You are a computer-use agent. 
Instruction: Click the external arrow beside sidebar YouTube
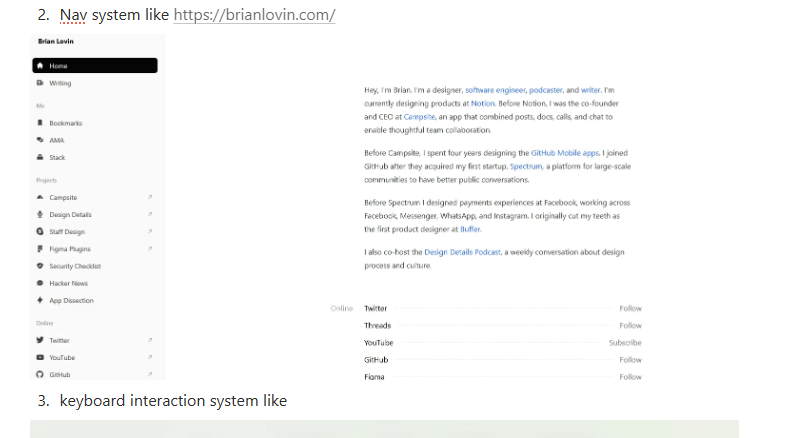(x=150, y=357)
